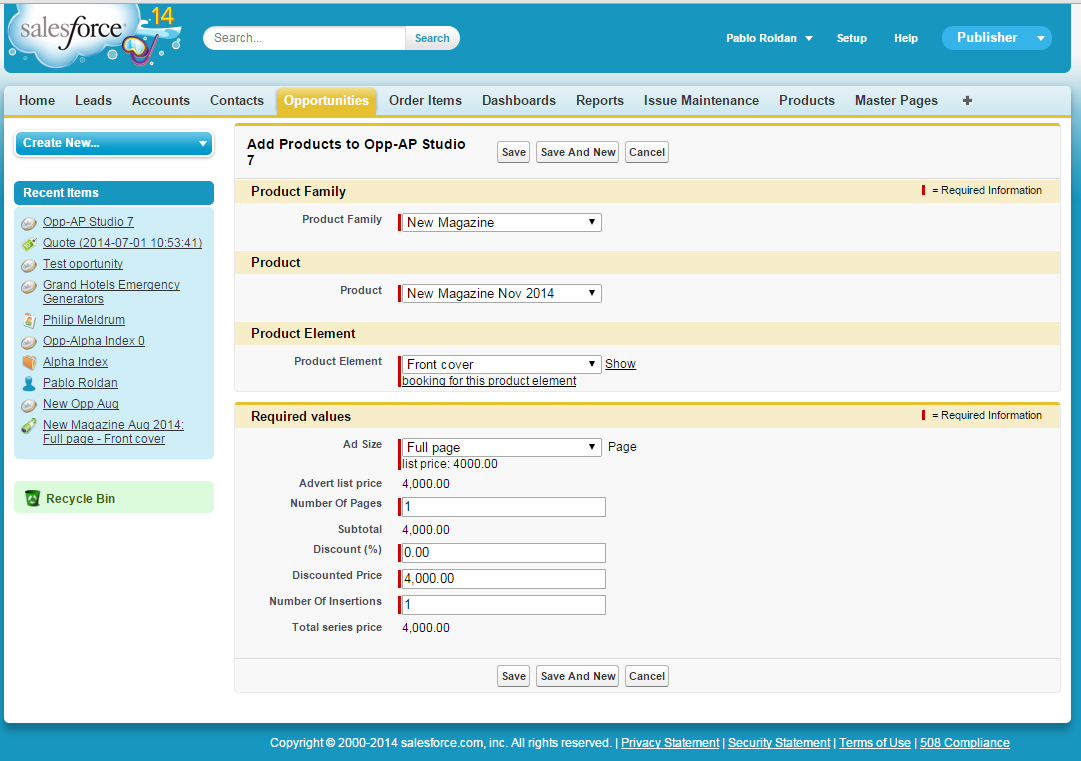1081x761 pixels.
Task: Click icon beside Test oportunity
Action: pyautogui.click(x=28, y=265)
